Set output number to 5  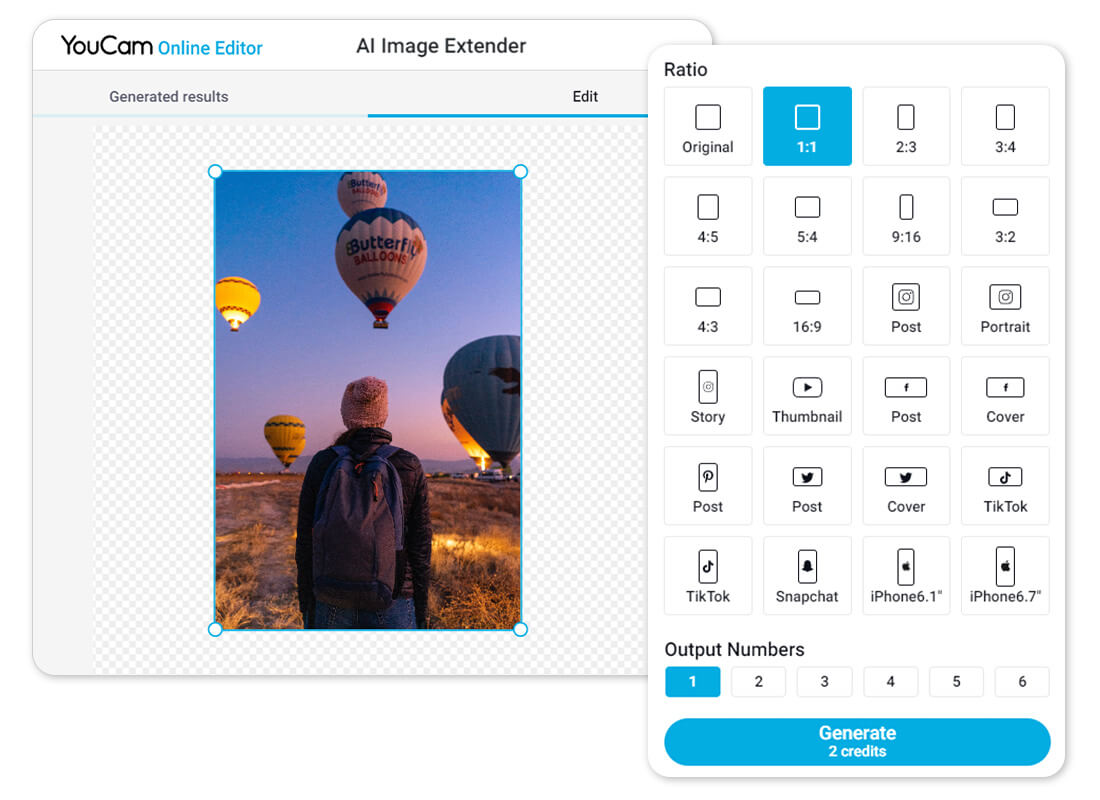pyautogui.click(x=956, y=681)
